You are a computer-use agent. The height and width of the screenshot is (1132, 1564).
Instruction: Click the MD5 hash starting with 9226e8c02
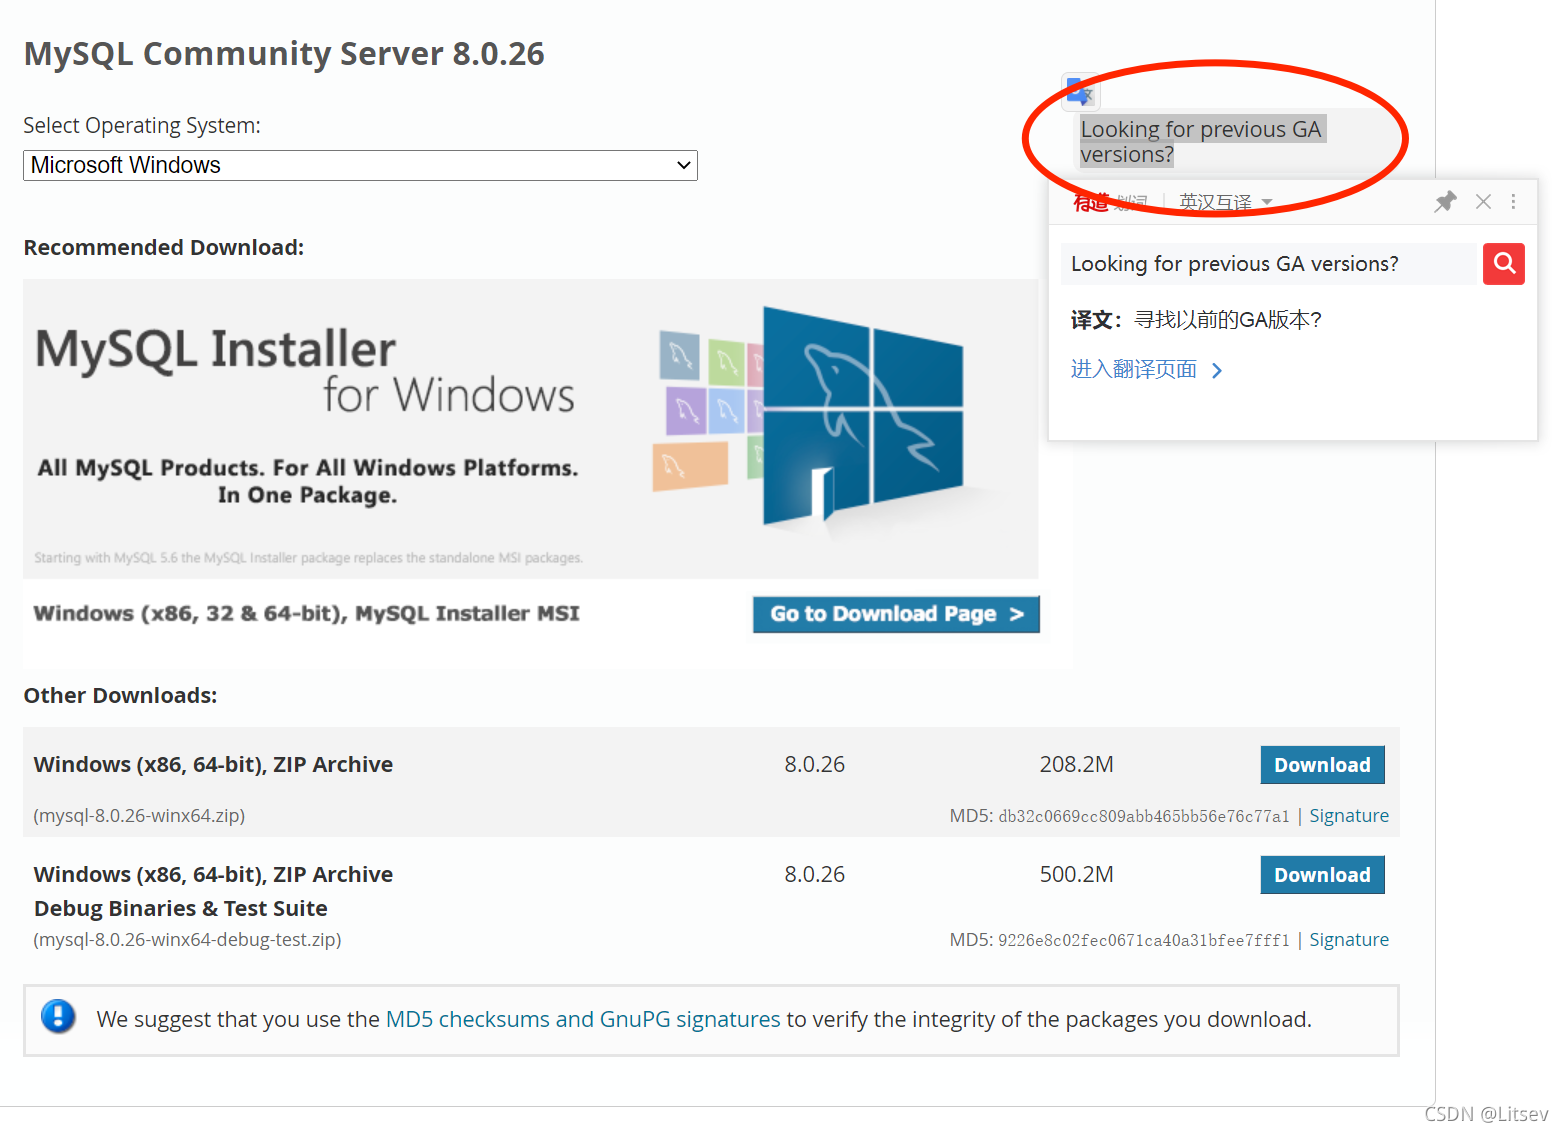1144,940
